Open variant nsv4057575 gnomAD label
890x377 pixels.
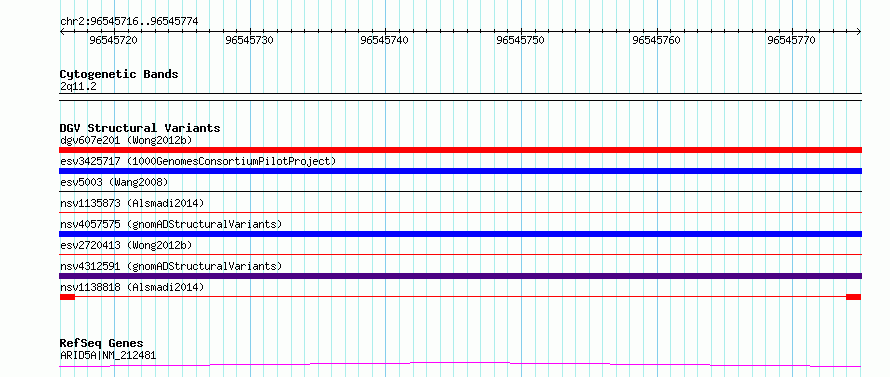point(171,224)
